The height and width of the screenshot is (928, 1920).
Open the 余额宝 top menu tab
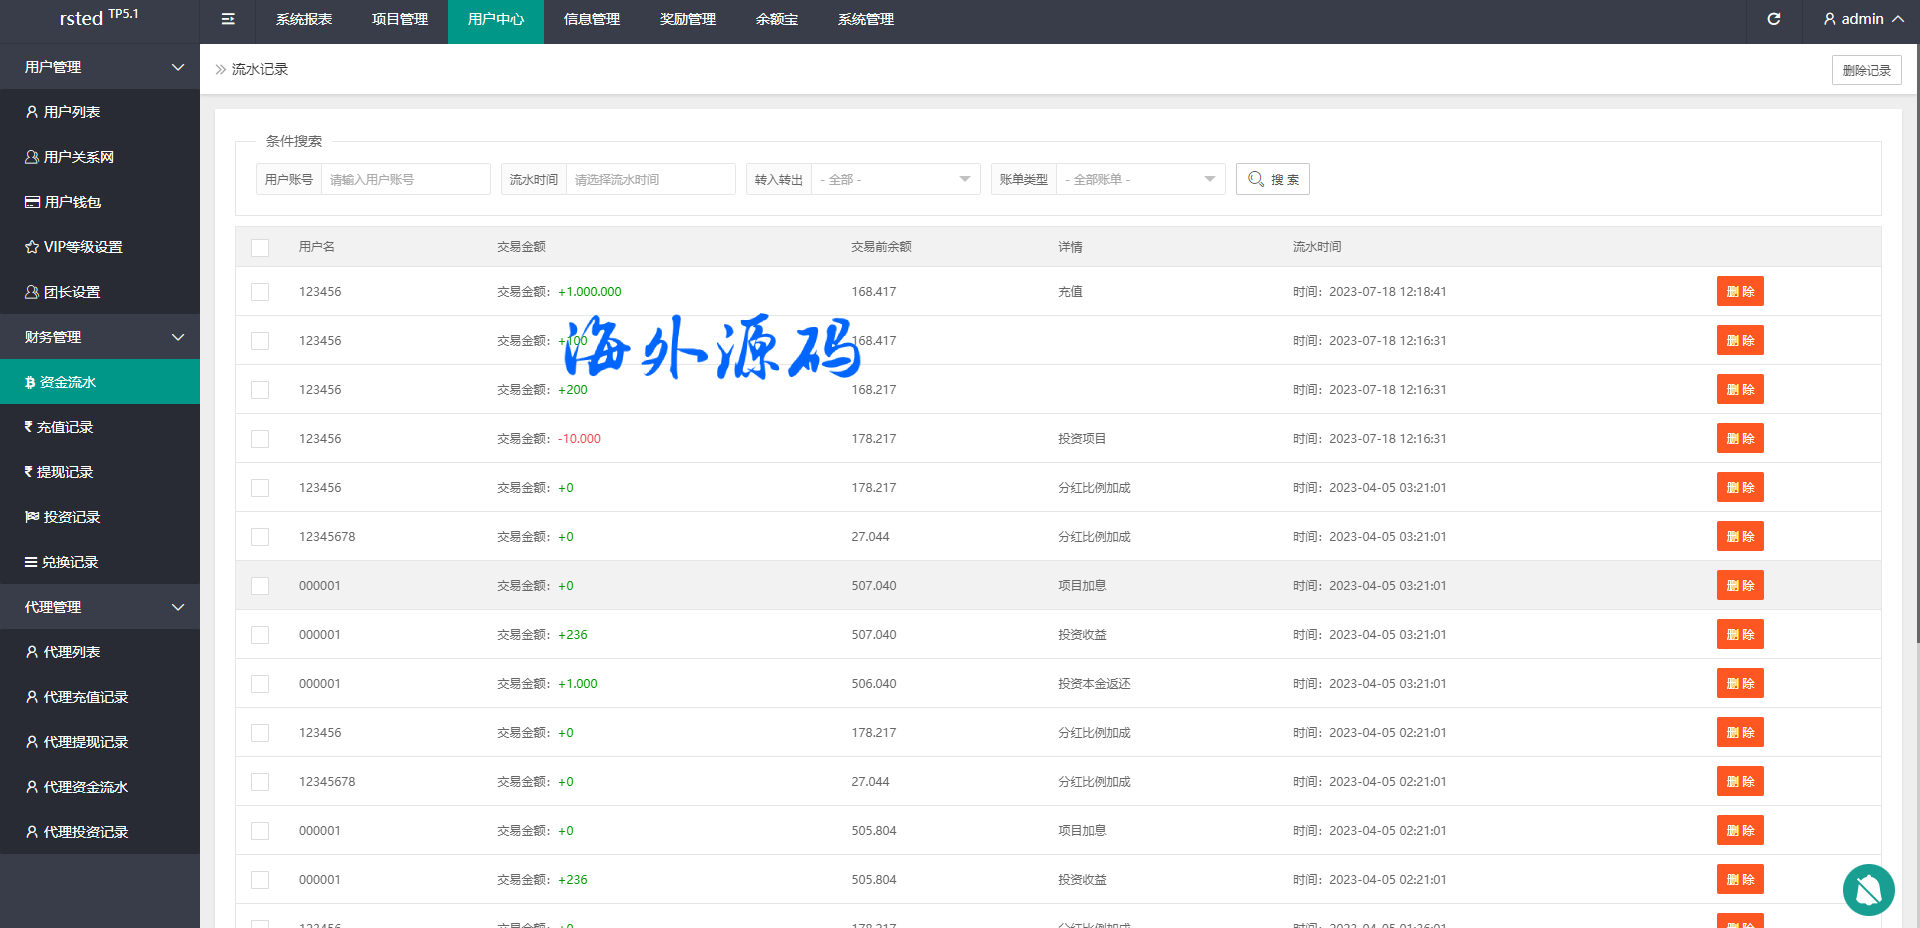click(x=776, y=20)
